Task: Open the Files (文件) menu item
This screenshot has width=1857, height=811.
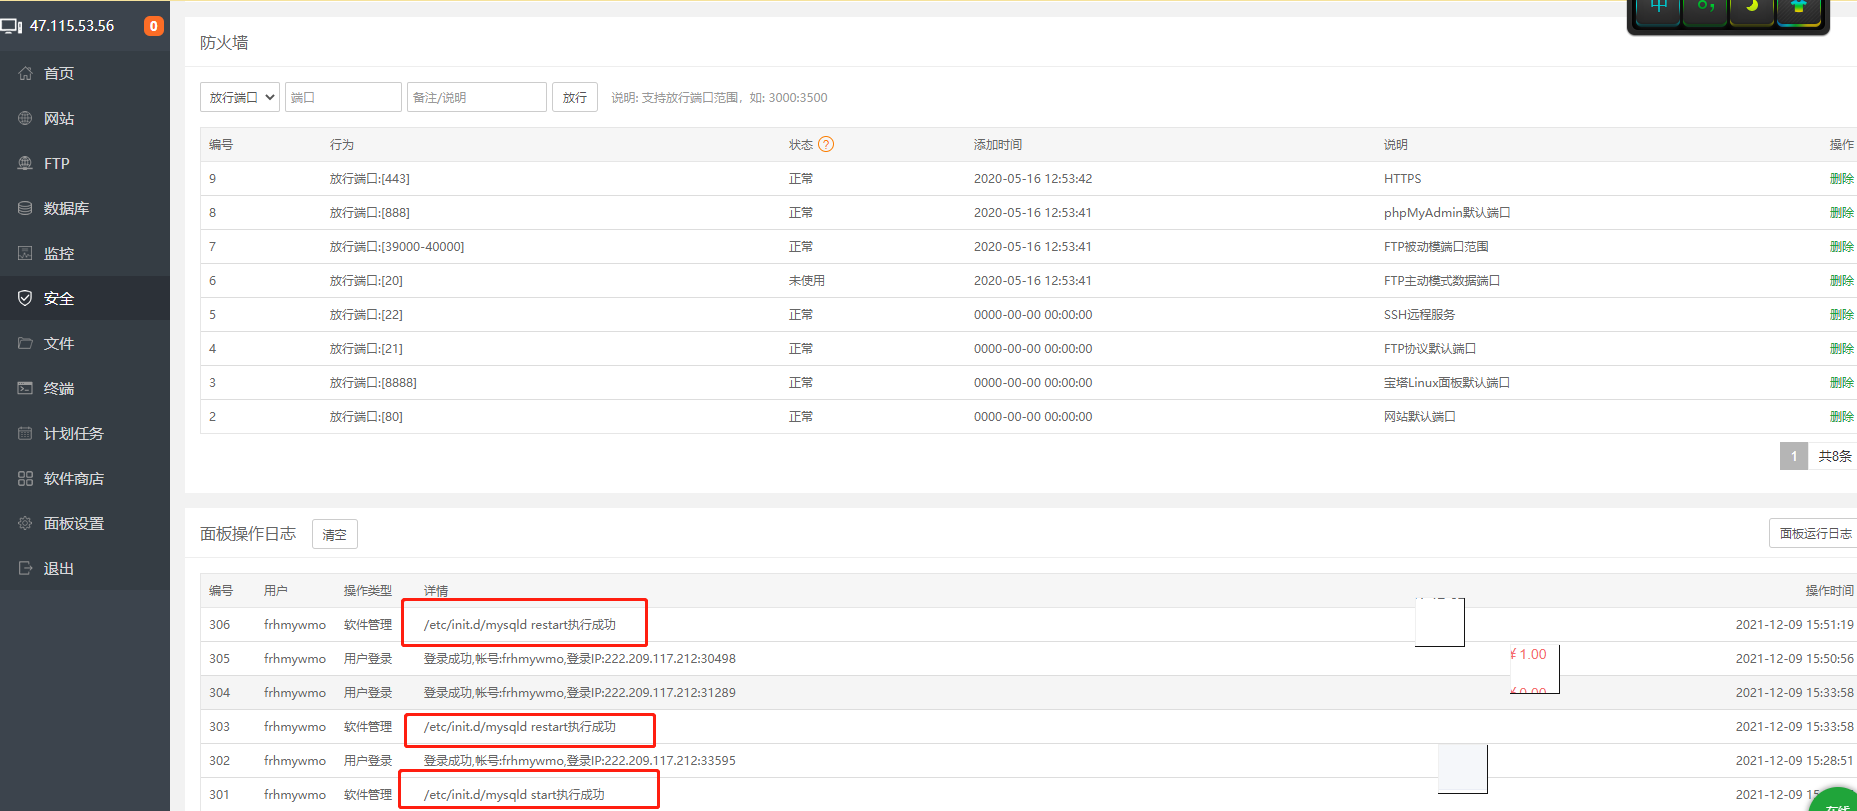Action: point(58,343)
